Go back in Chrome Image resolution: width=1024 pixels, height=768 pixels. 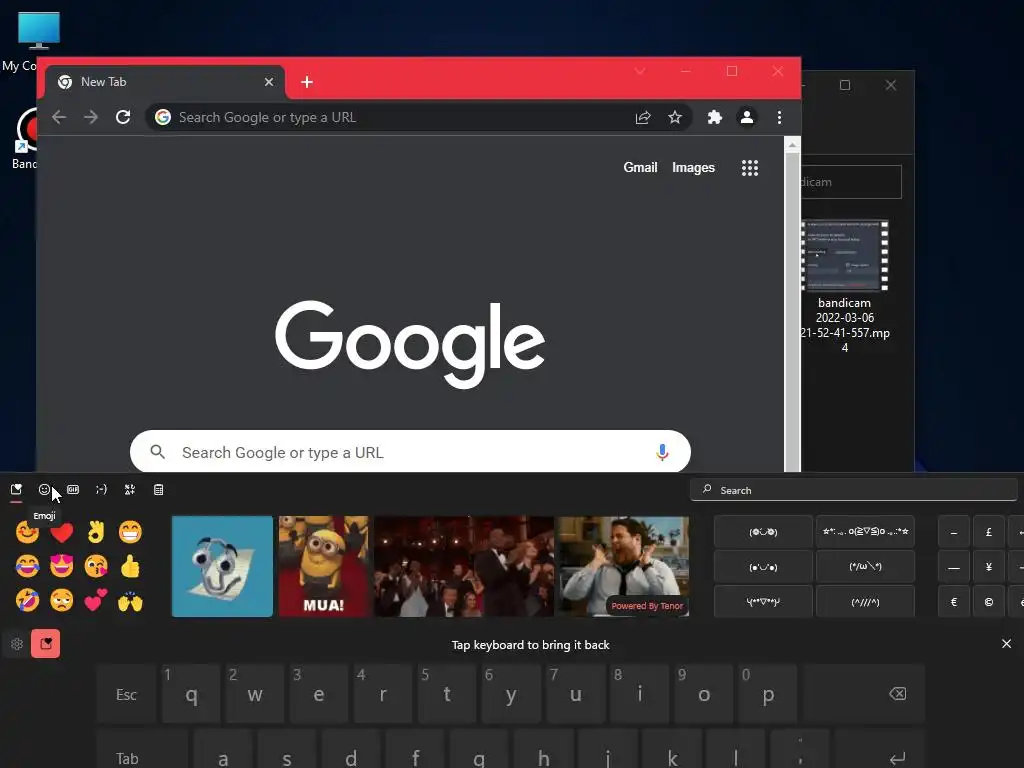59,117
